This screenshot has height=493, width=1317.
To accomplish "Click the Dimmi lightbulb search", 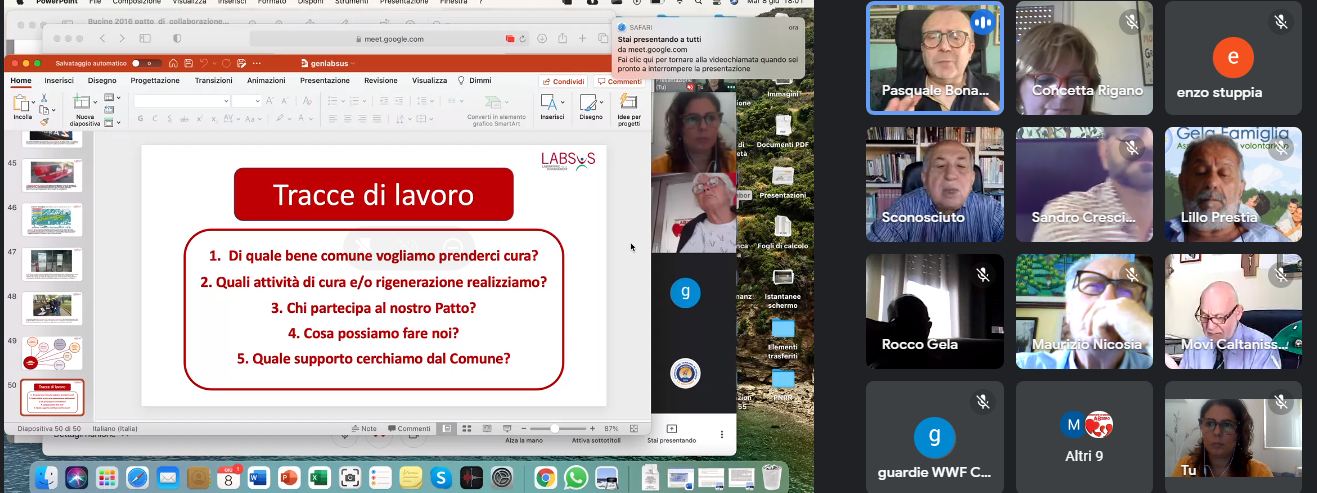I will pyautogui.click(x=475, y=81).
